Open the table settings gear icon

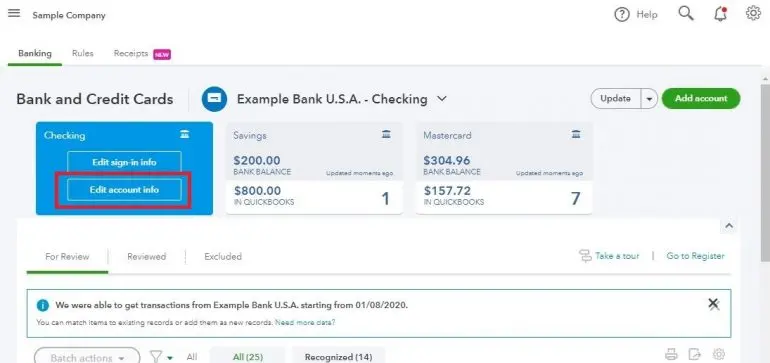point(719,354)
